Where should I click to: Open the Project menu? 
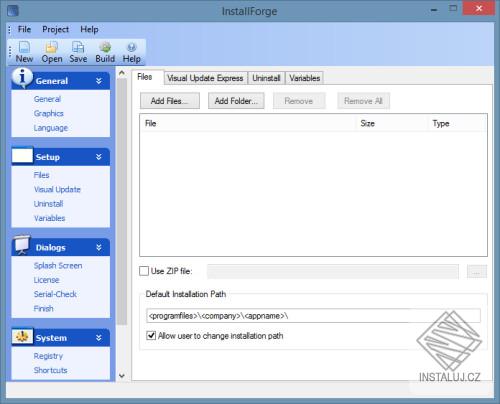pyautogui.click(x=55, y=29)
